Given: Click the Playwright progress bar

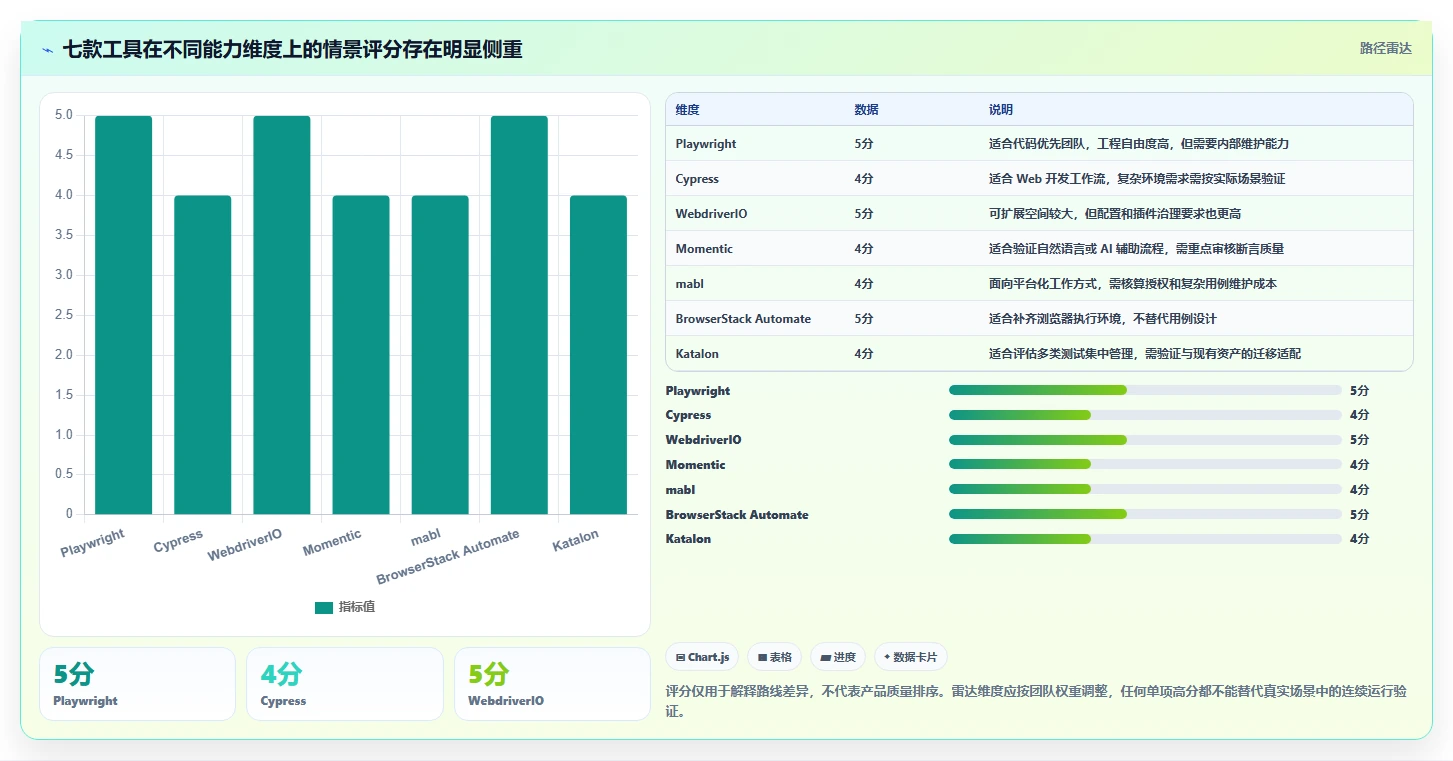Looking at the screenshot, I should click(1145, 390).
